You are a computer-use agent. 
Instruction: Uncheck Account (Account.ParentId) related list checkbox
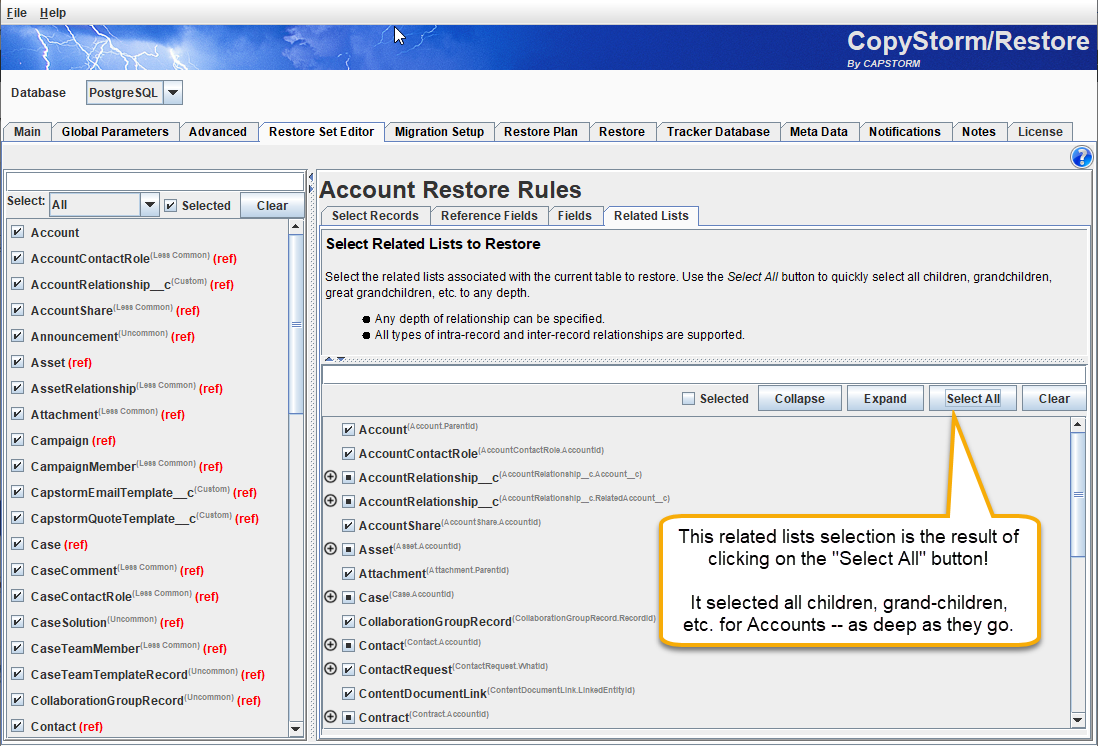[x=348, y=429]
